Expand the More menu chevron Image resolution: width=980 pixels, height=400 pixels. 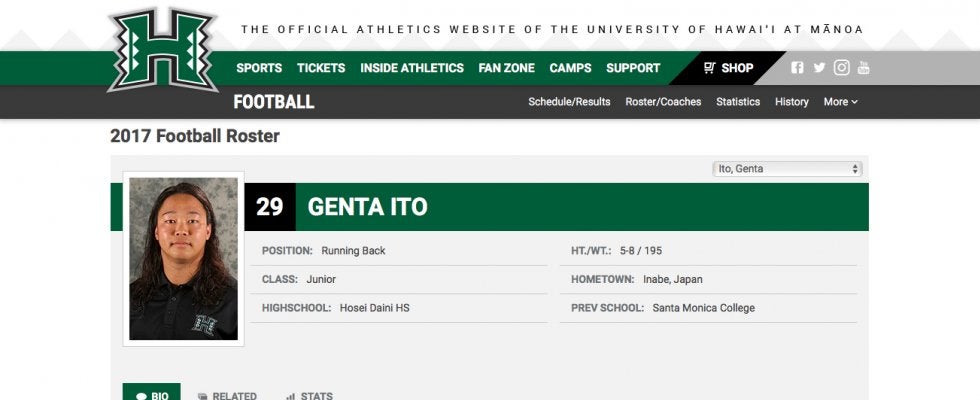click(854, 102)
